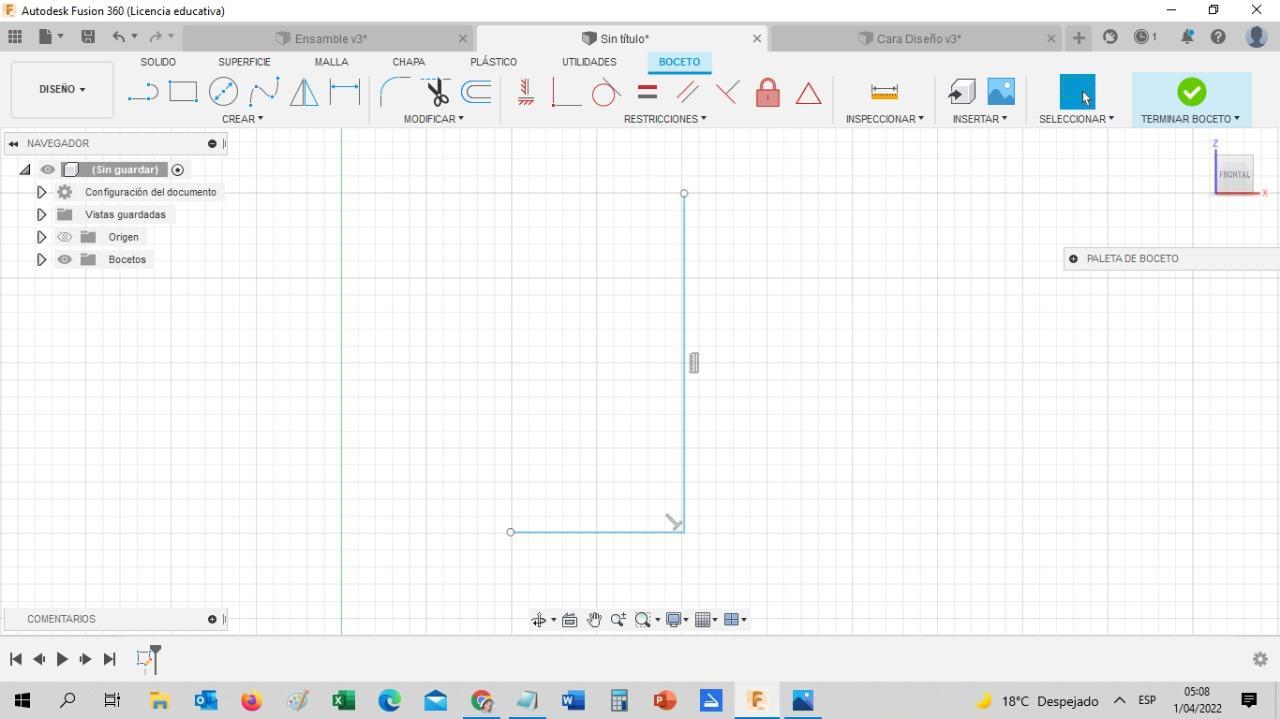Viewport: 1280px width, 719px height.
Task: Select the Sketch Dimension tool
Action: [345, 92]
